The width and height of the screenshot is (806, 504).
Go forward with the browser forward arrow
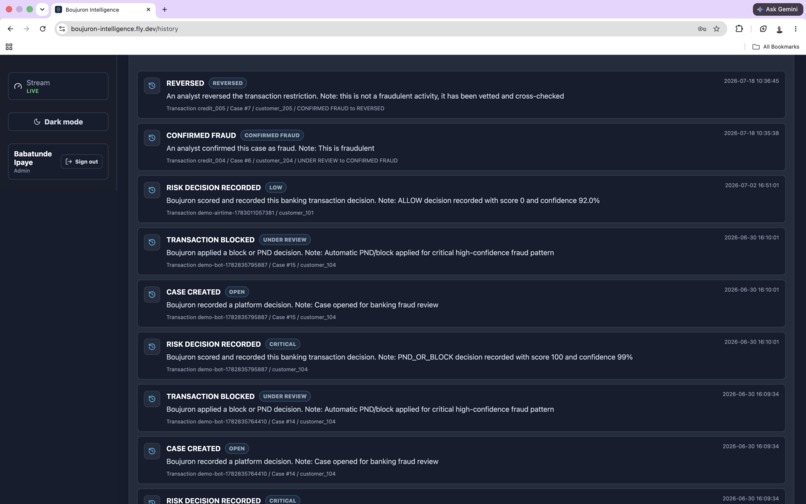click(26, 29)
